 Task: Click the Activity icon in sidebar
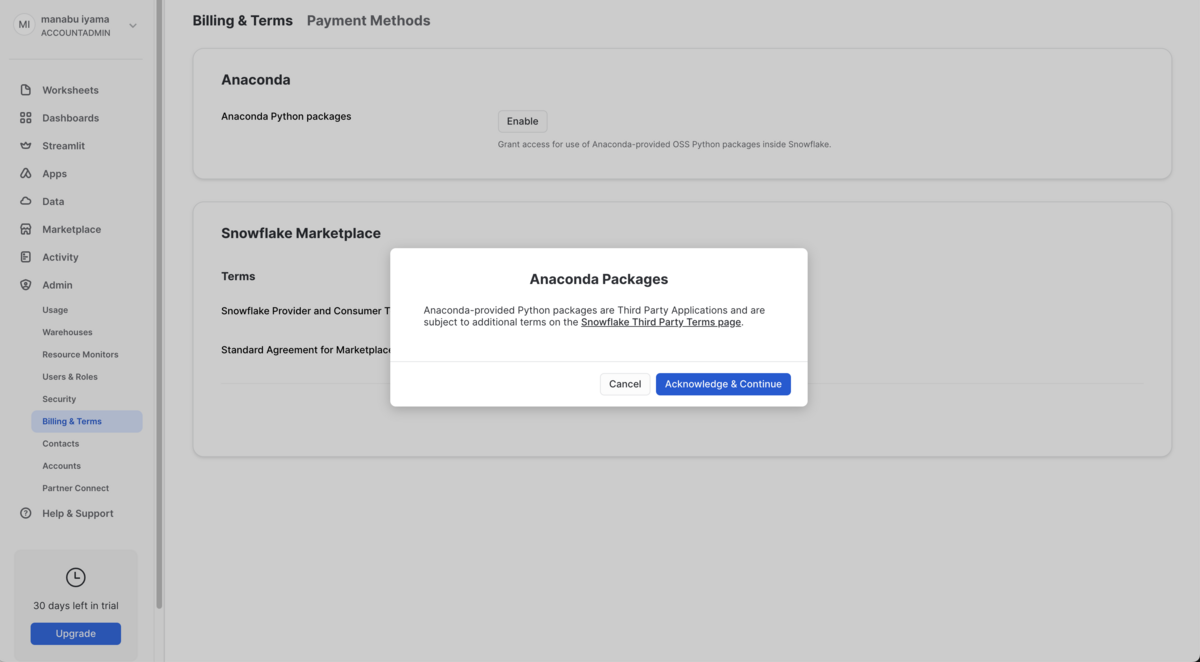tap(26, 257)
